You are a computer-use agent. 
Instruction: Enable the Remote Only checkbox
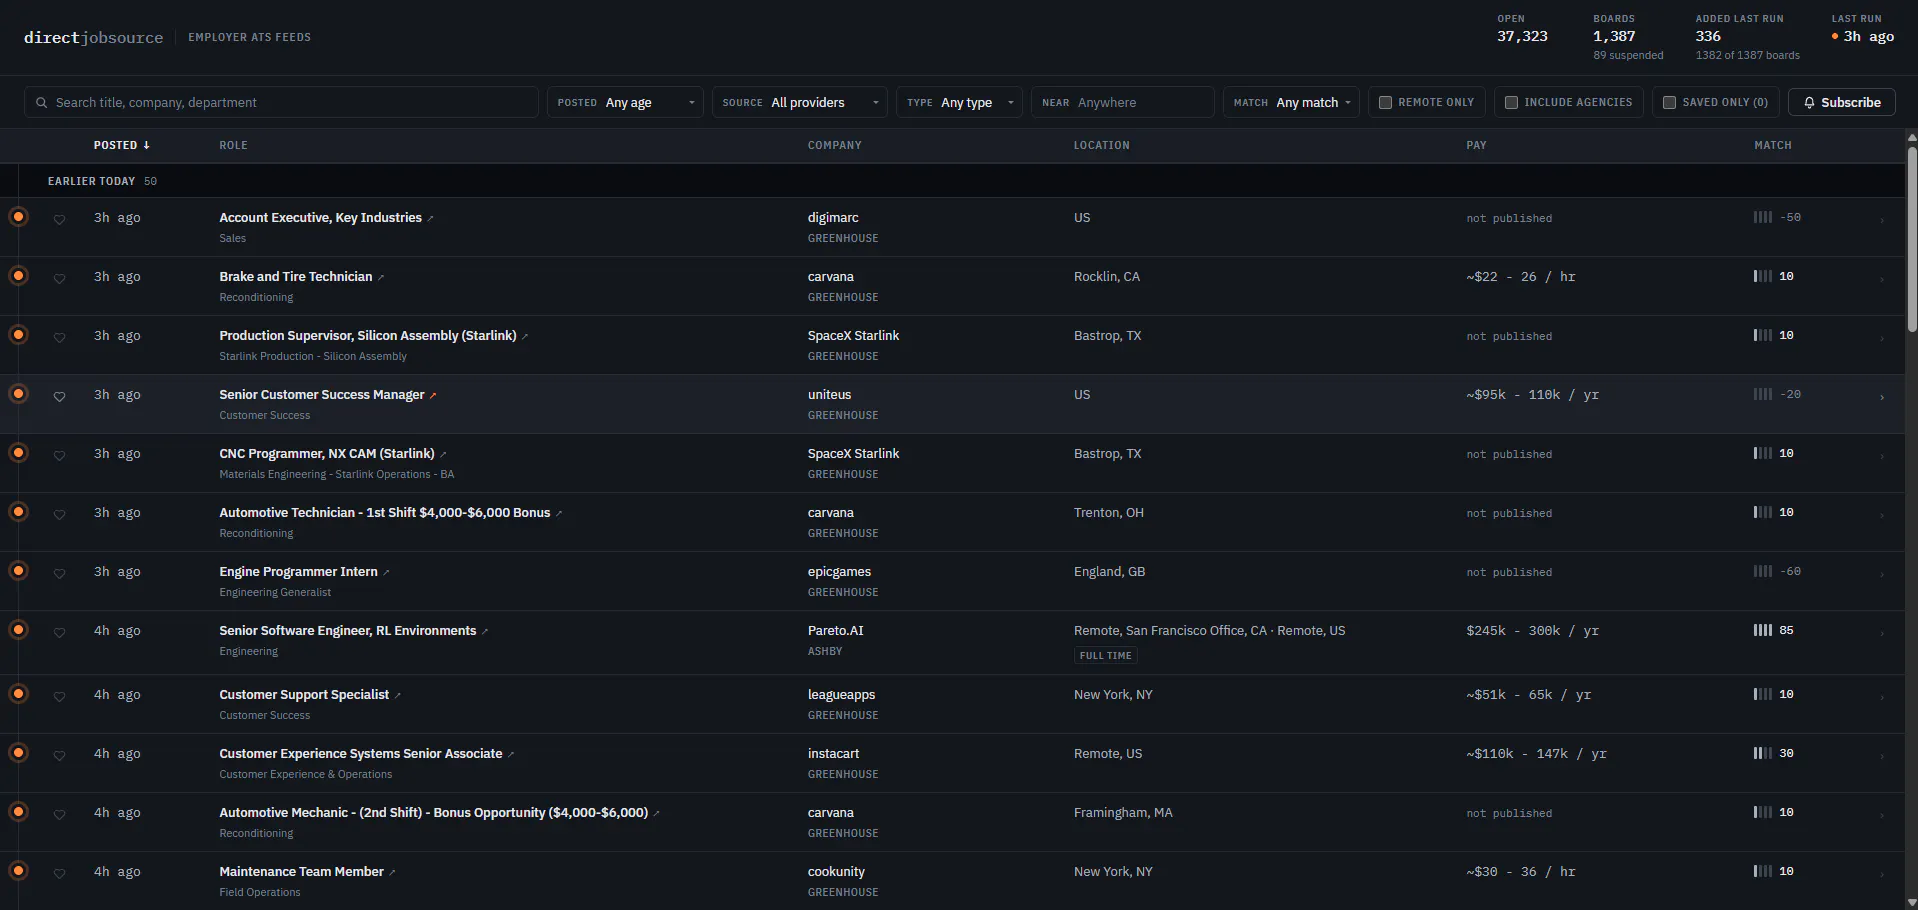pos(1385,102)
